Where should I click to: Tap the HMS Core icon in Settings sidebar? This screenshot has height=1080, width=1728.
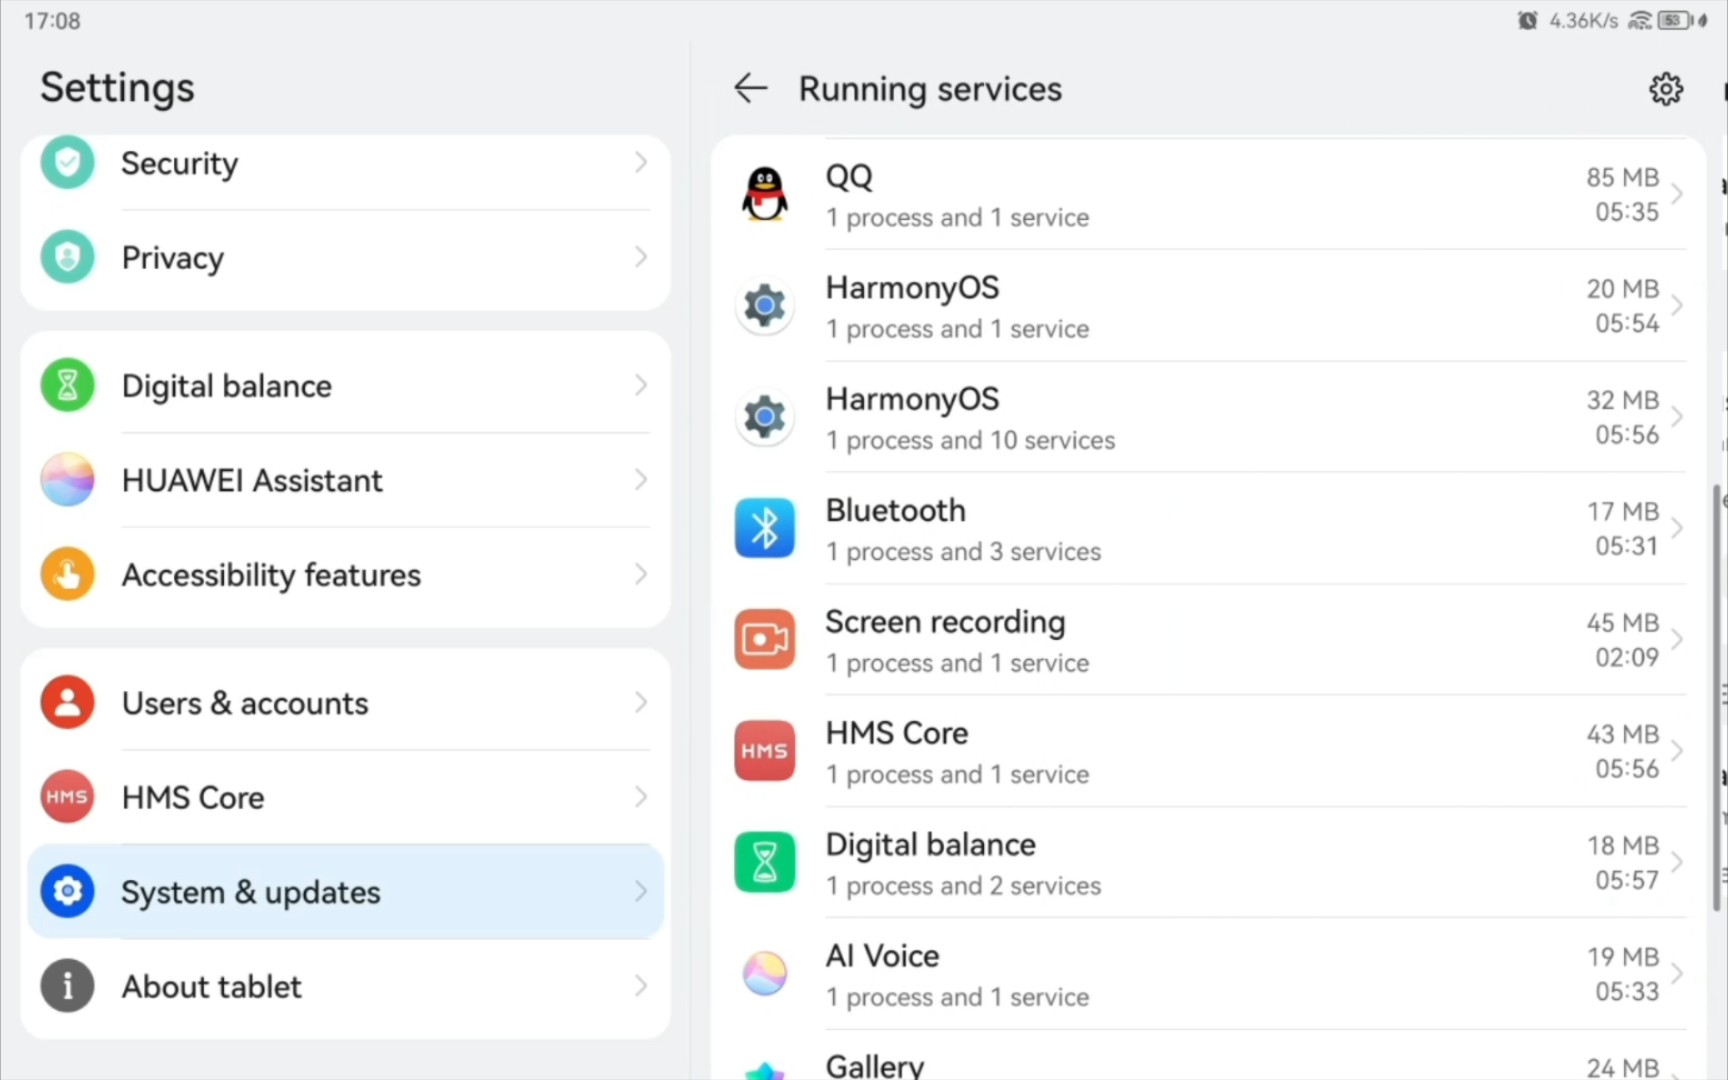pos(67,797)
